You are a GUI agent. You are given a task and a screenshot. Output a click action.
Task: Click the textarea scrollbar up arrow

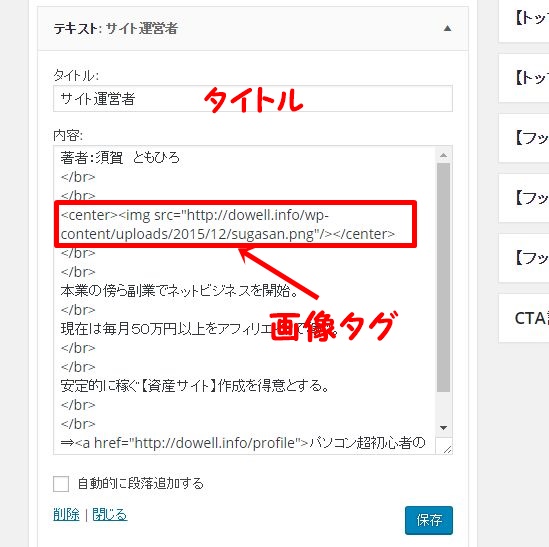point(444,155)
